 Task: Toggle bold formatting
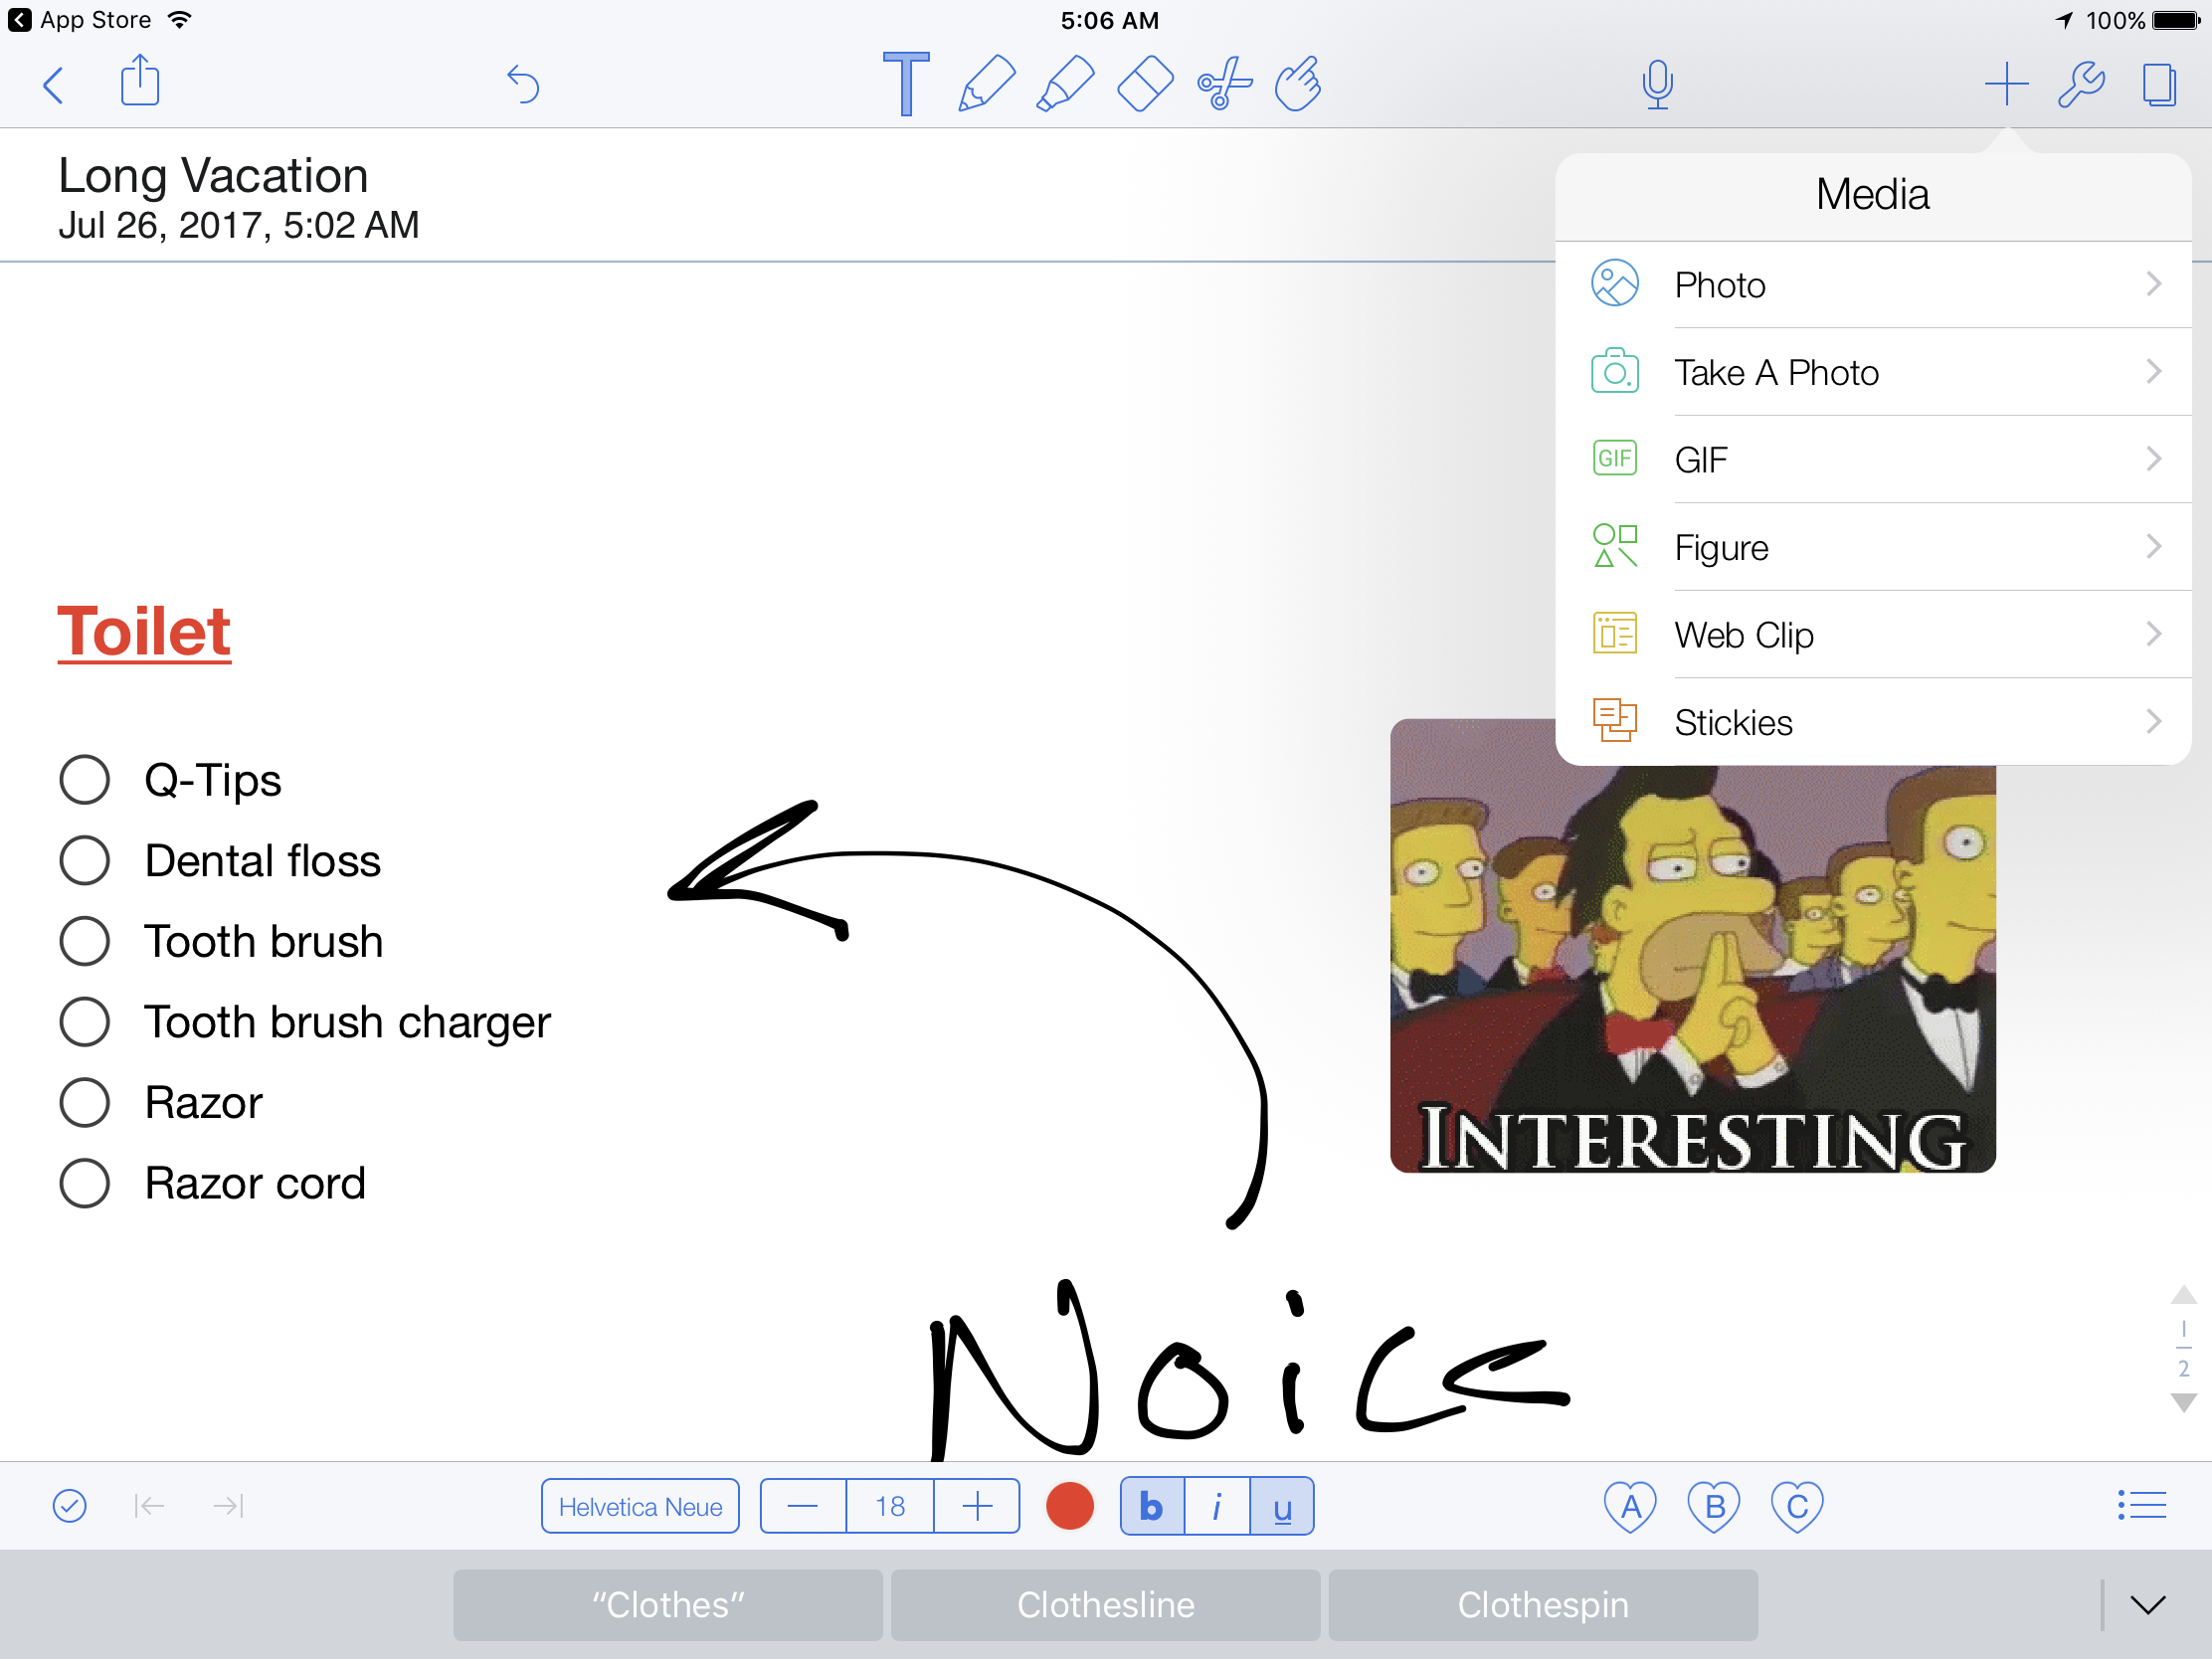pos(1152,1506)
